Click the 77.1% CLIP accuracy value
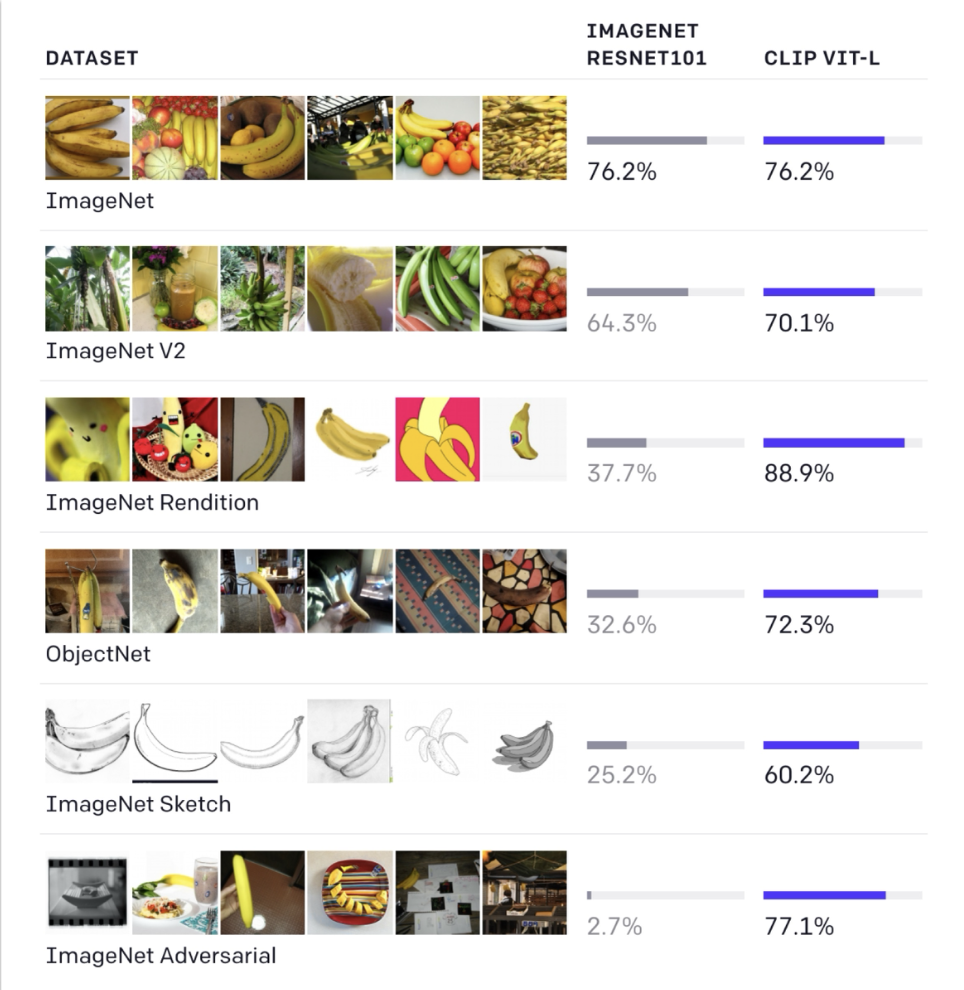 (x=798, y=926)
